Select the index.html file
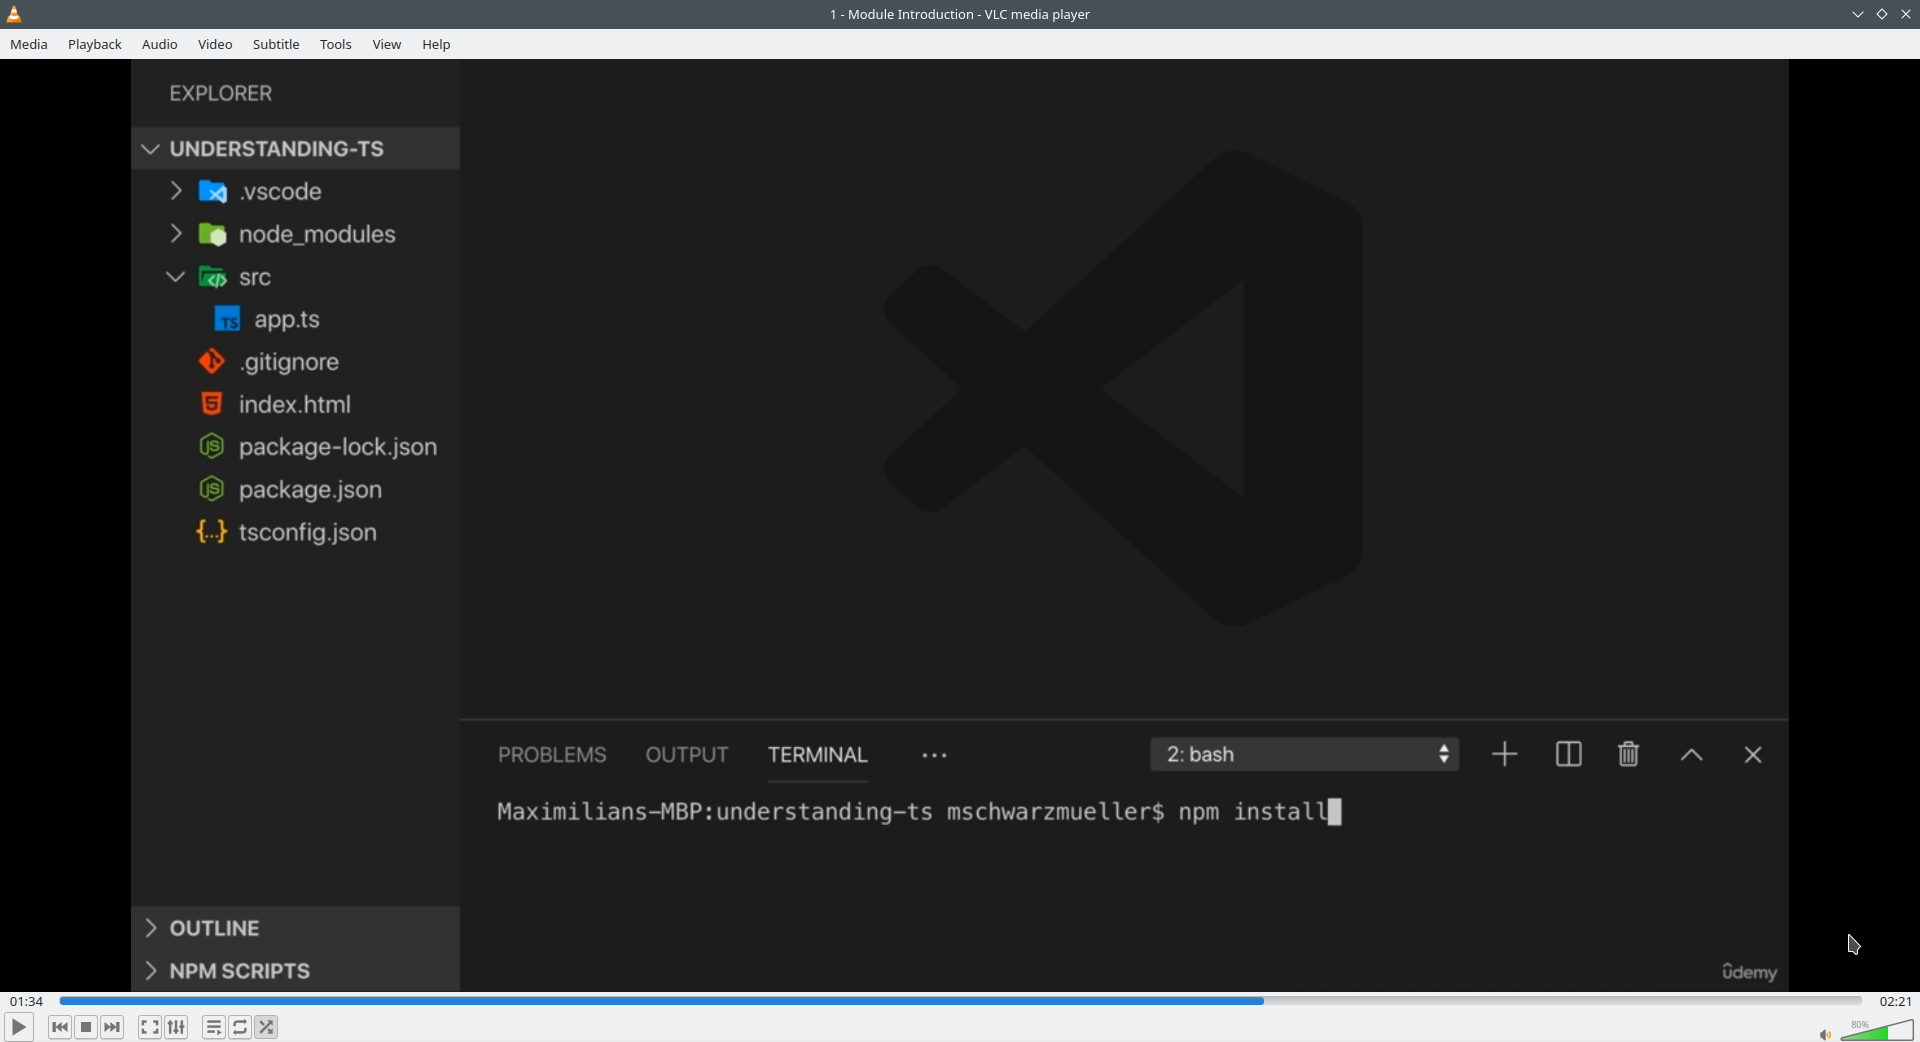The height and width of the screenshot is (1042, 1920). tap(295, 405)
